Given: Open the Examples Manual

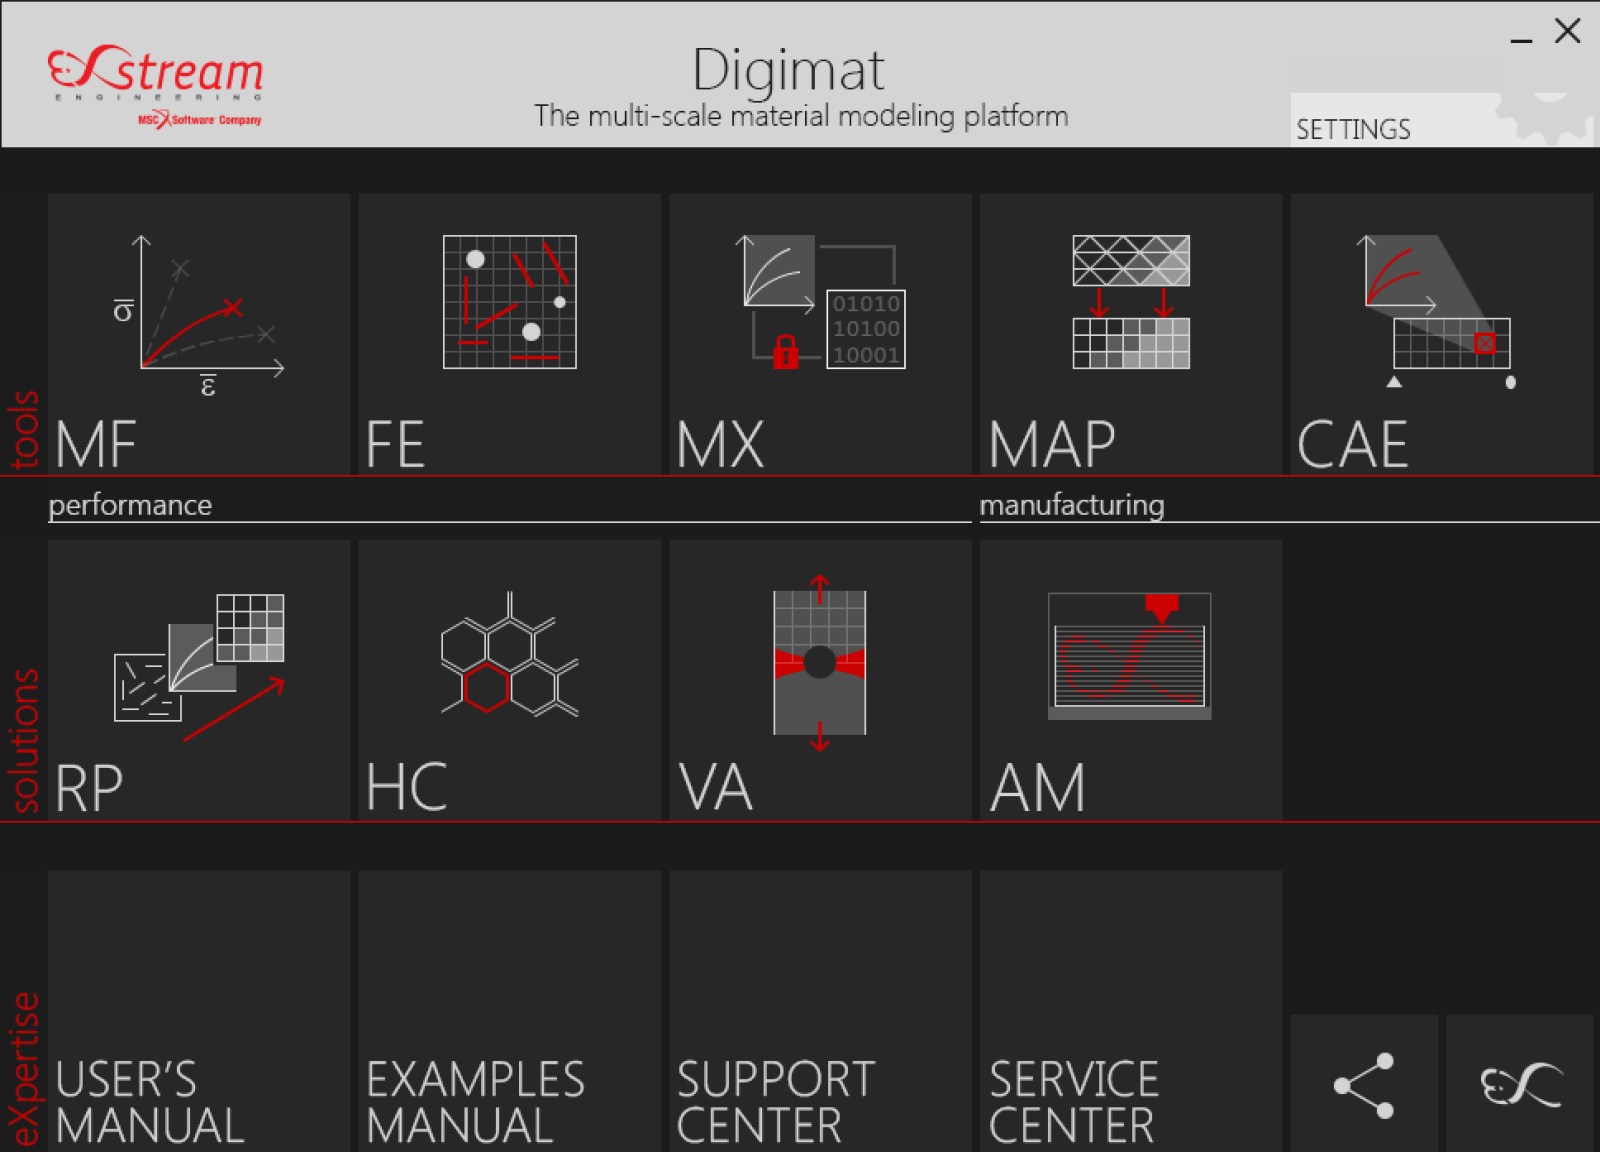Looking at the screenshot, I should click(510, 1011).
